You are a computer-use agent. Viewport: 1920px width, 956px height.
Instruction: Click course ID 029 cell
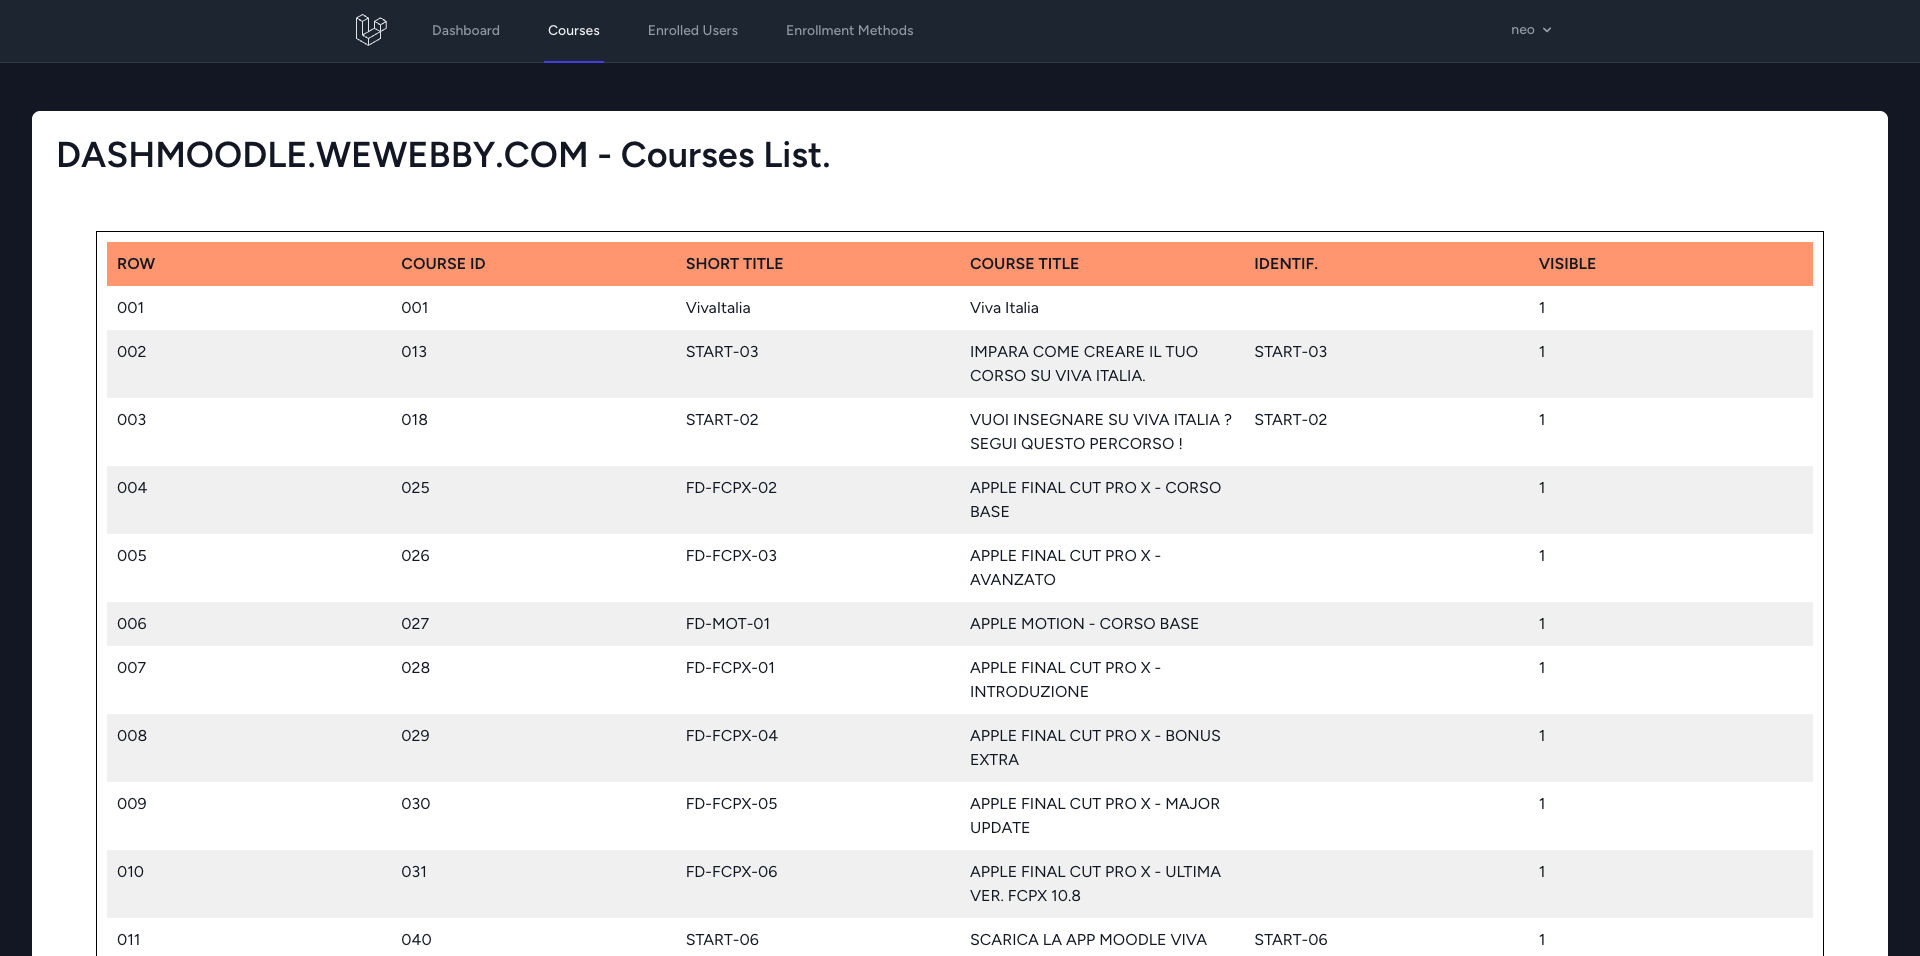(415, 736)
